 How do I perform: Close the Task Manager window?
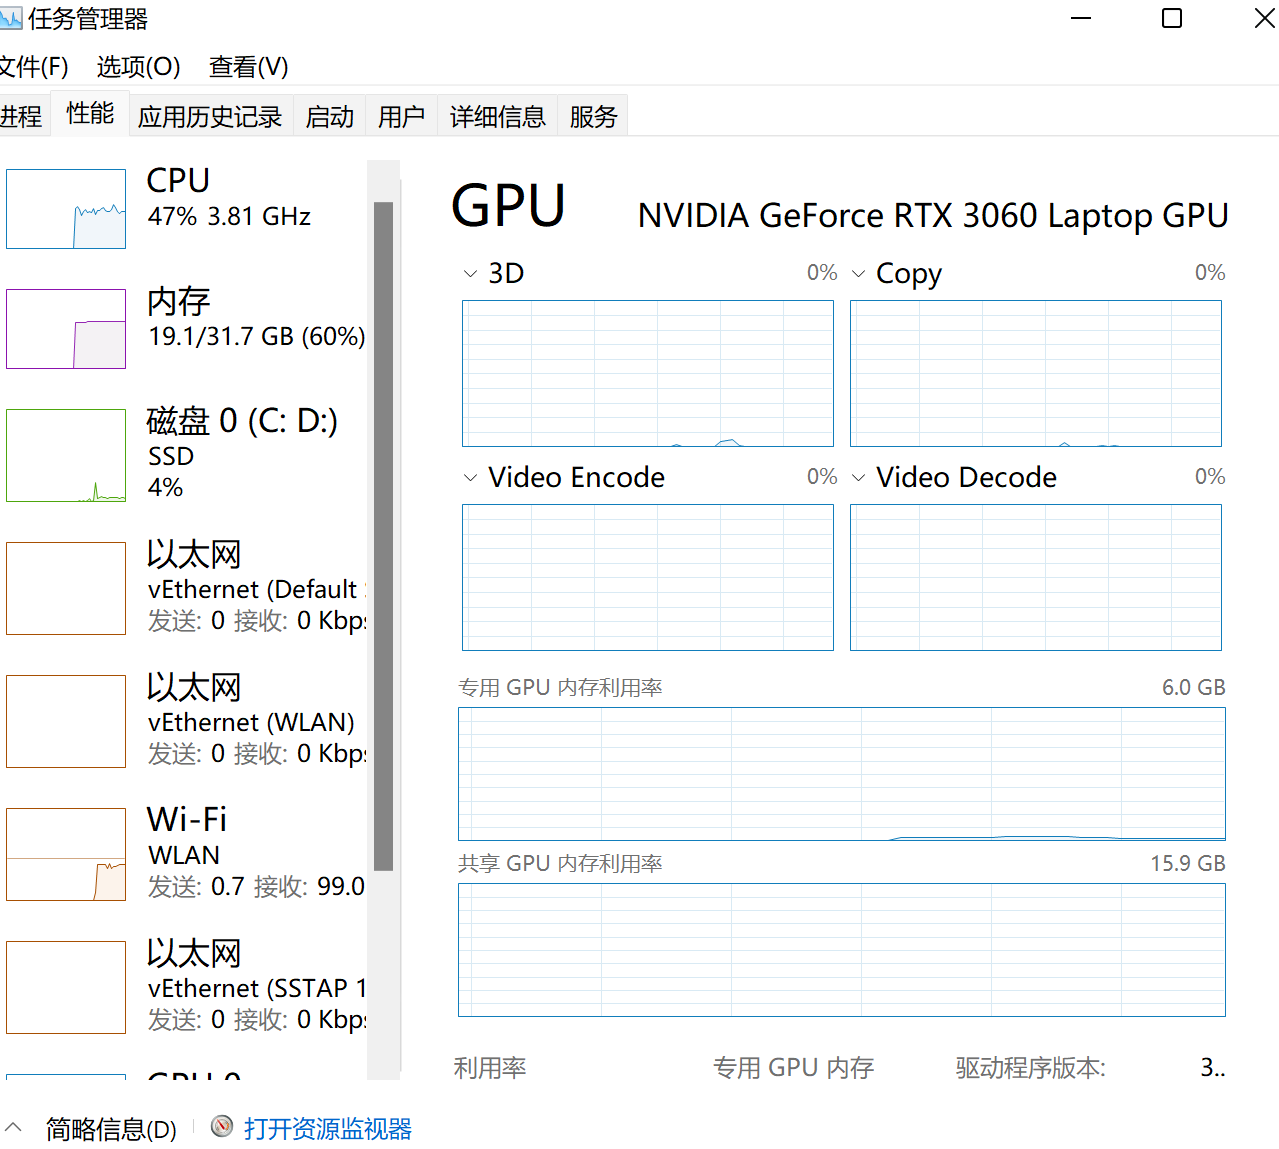point(1264,18)
